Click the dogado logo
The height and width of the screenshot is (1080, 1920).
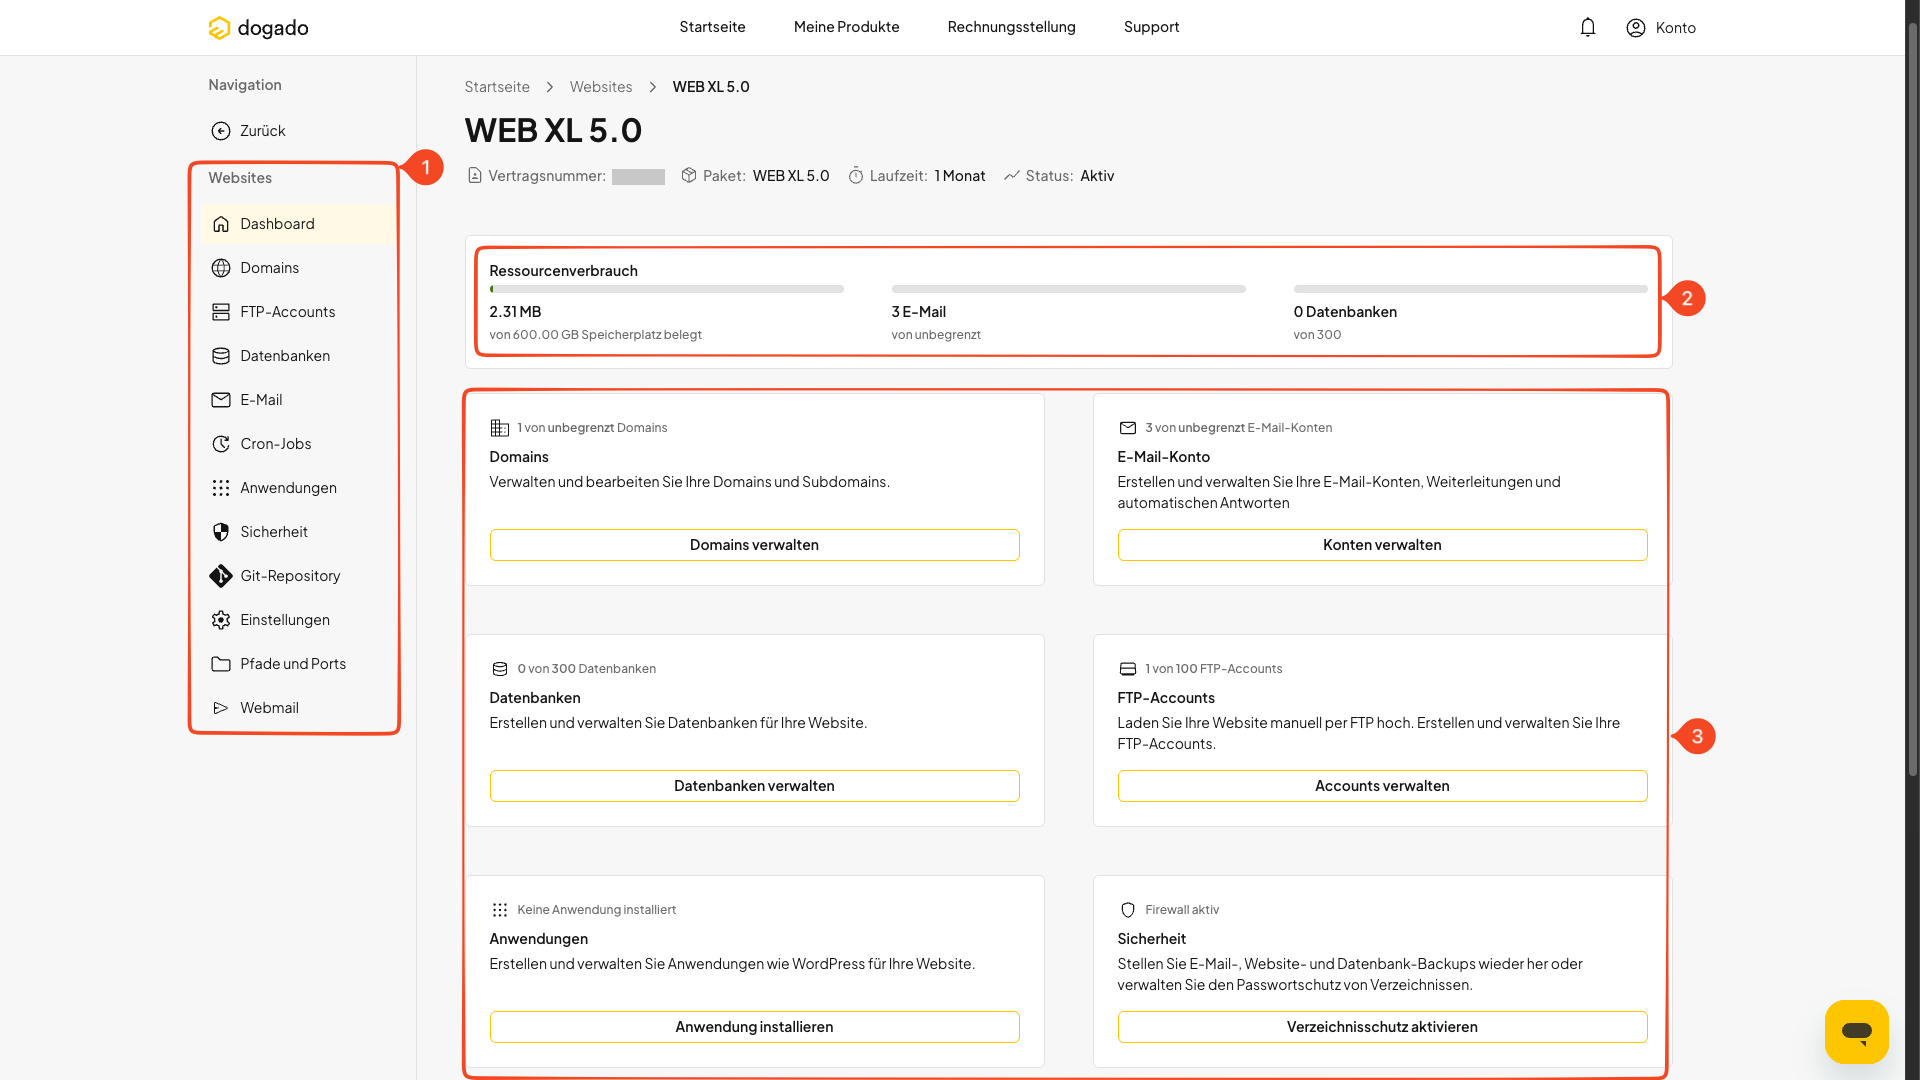[258, 28]
